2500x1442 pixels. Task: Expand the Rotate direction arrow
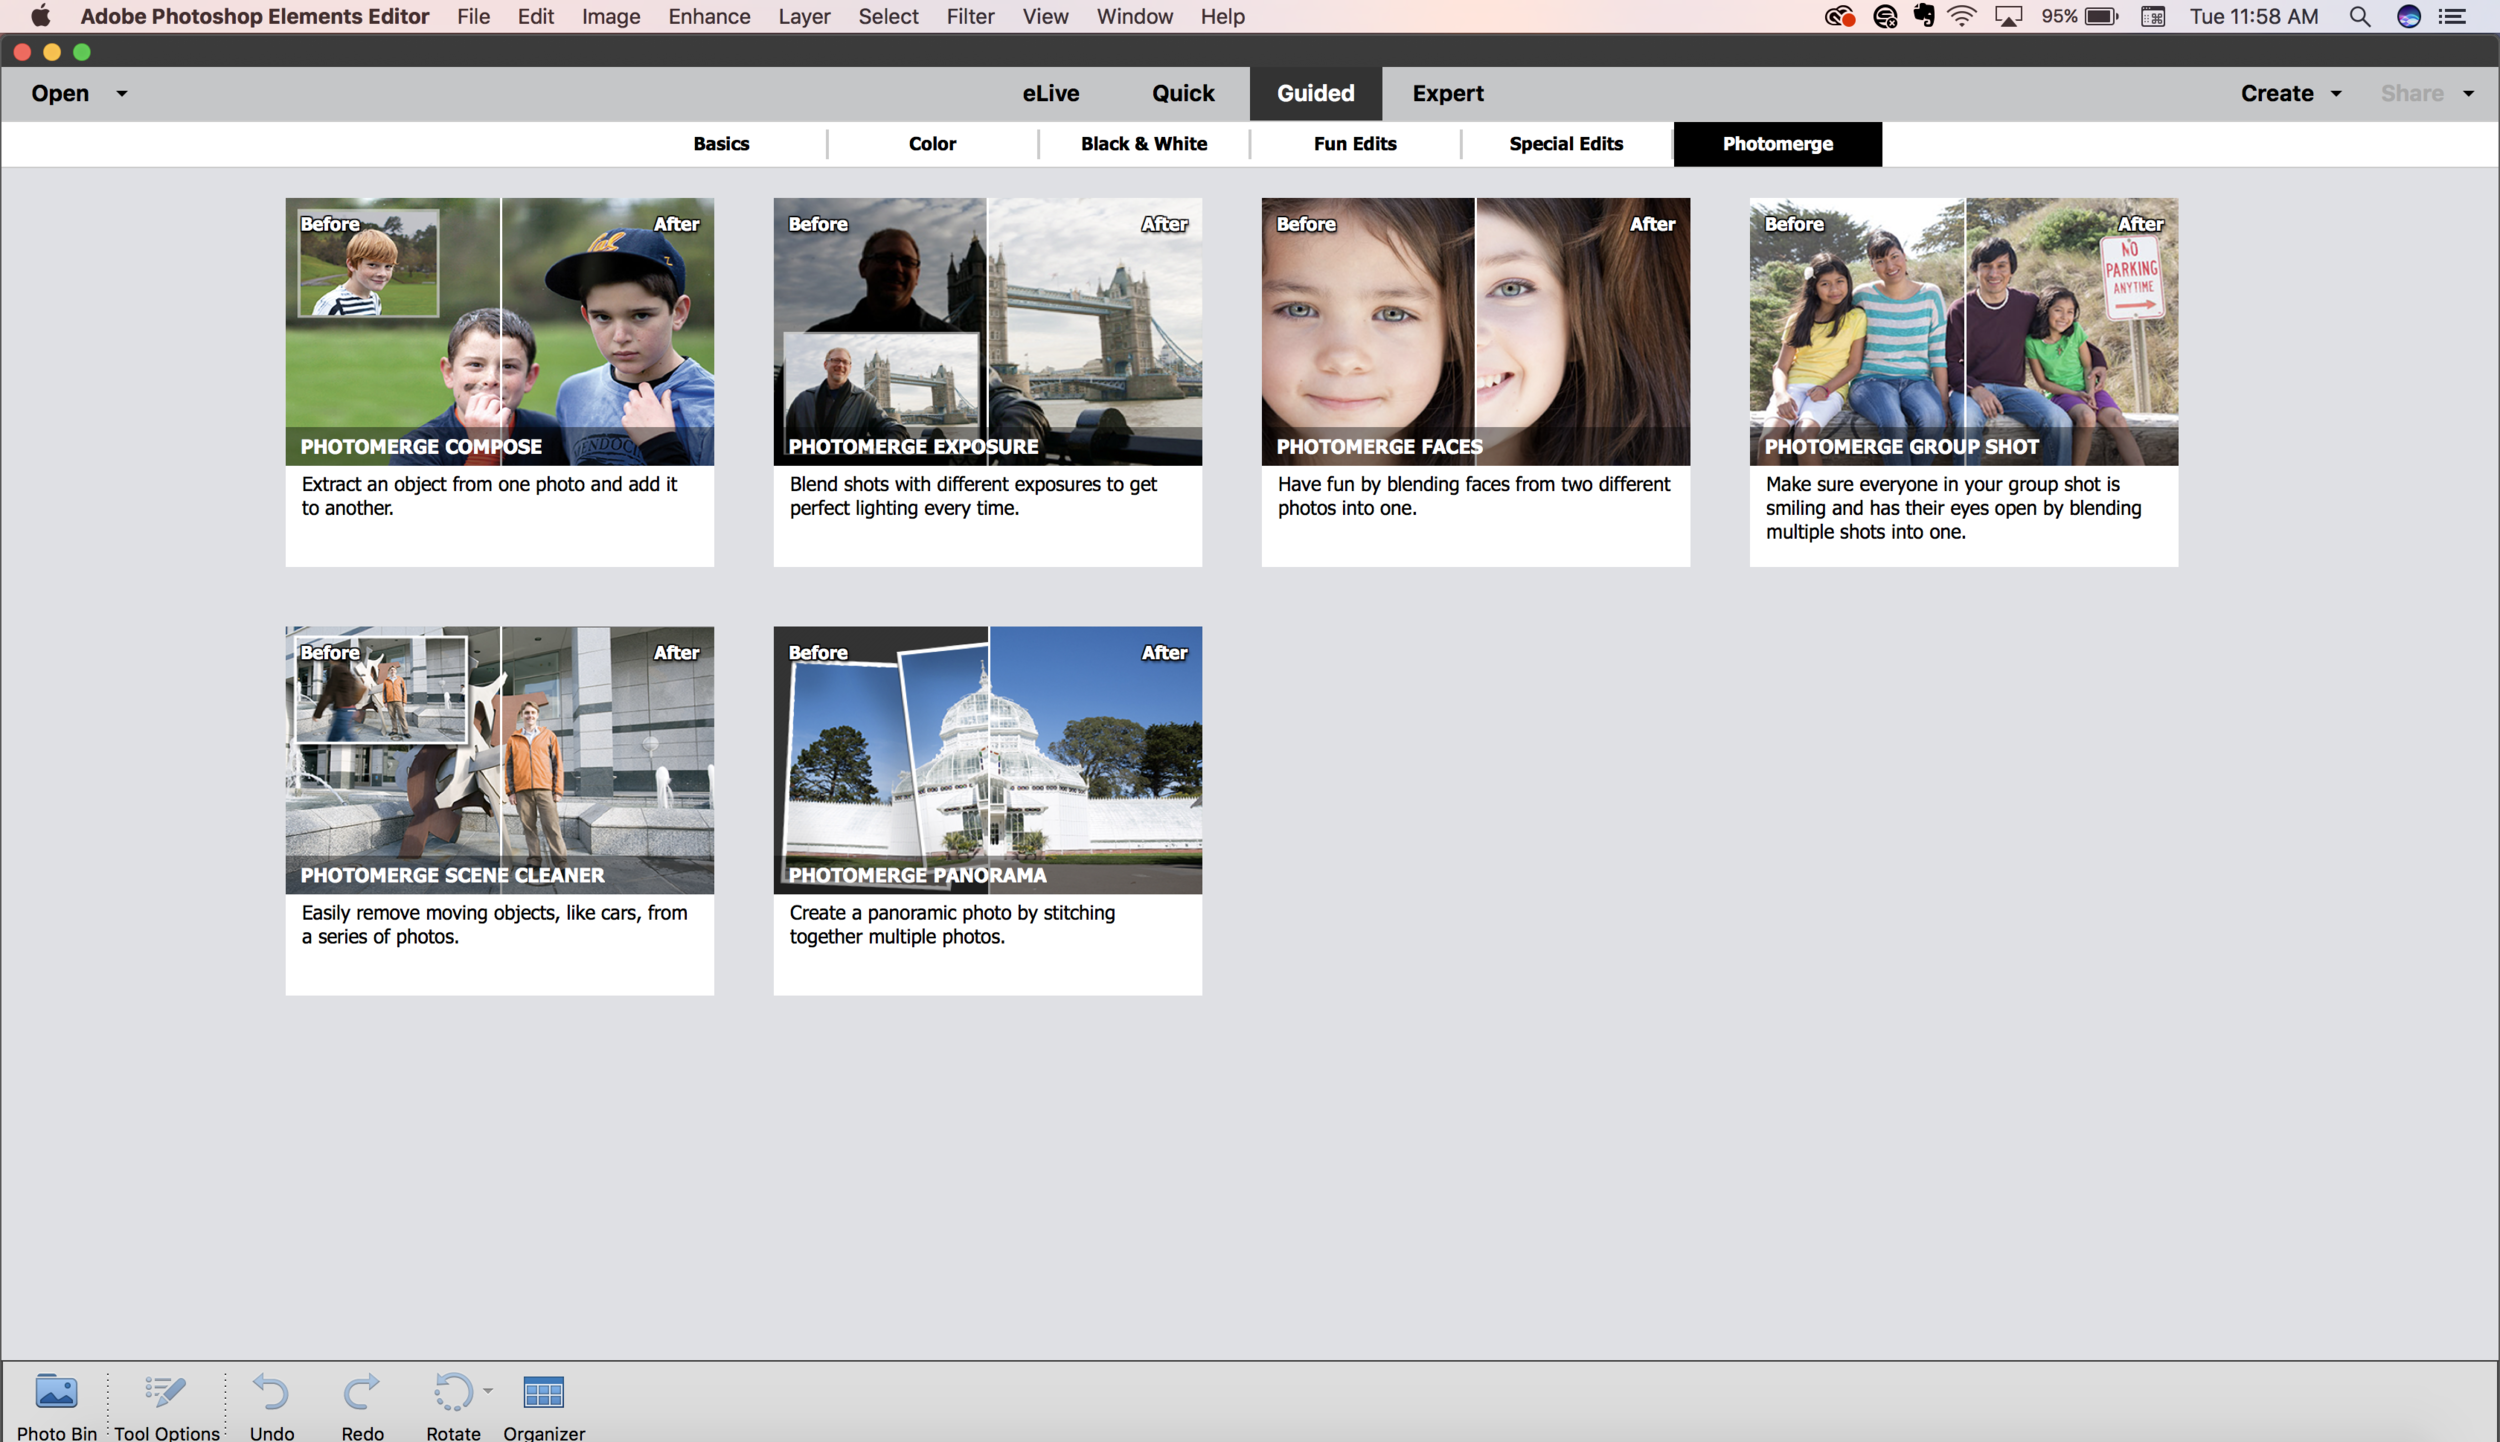[x=488, y=1390]
